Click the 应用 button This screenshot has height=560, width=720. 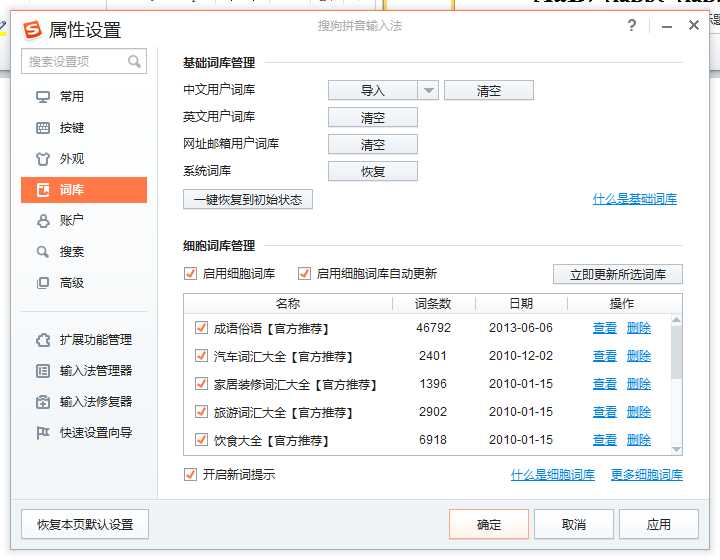[x=658, y=524]
